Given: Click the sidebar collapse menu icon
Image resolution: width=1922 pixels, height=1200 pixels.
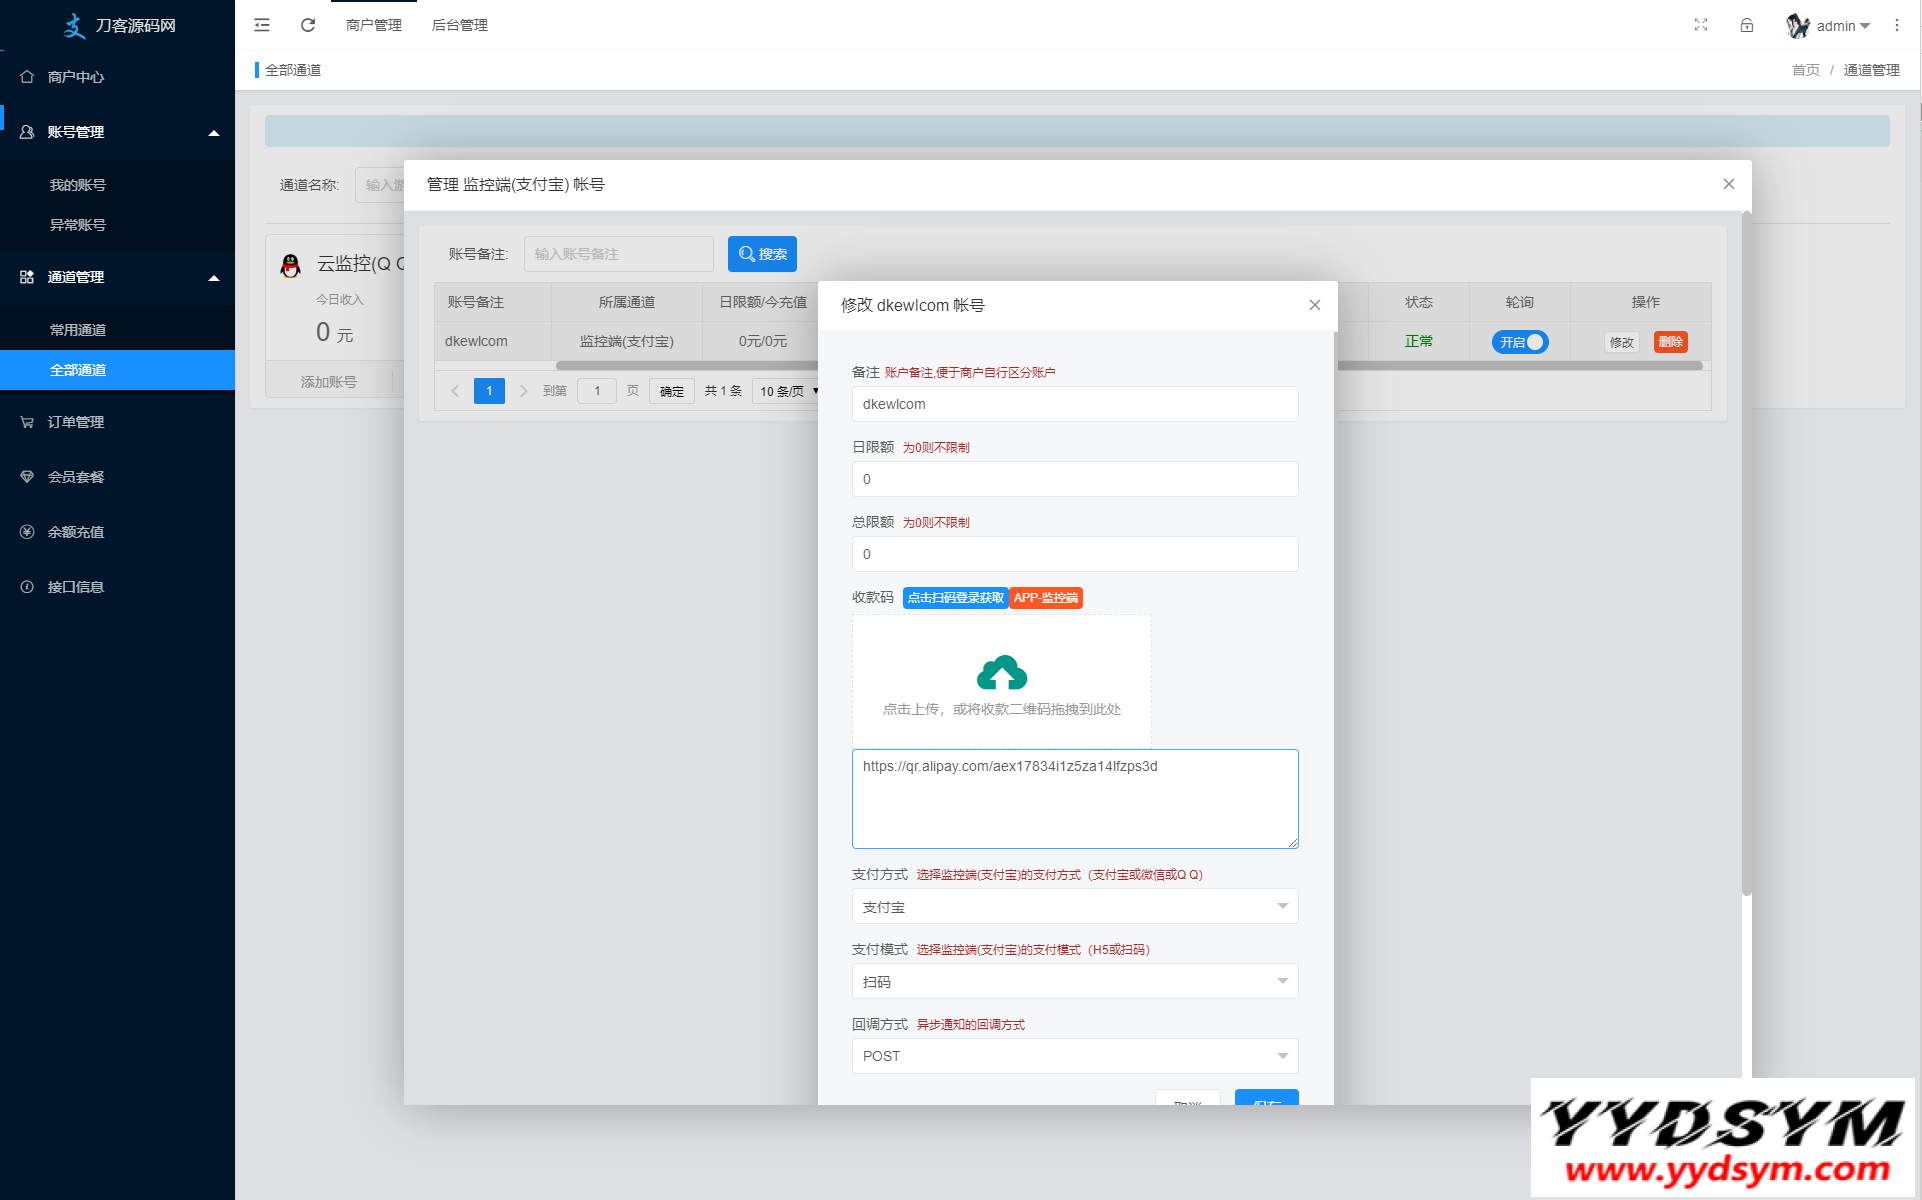Looking at the screenshot, I should (x=262, y=25).
